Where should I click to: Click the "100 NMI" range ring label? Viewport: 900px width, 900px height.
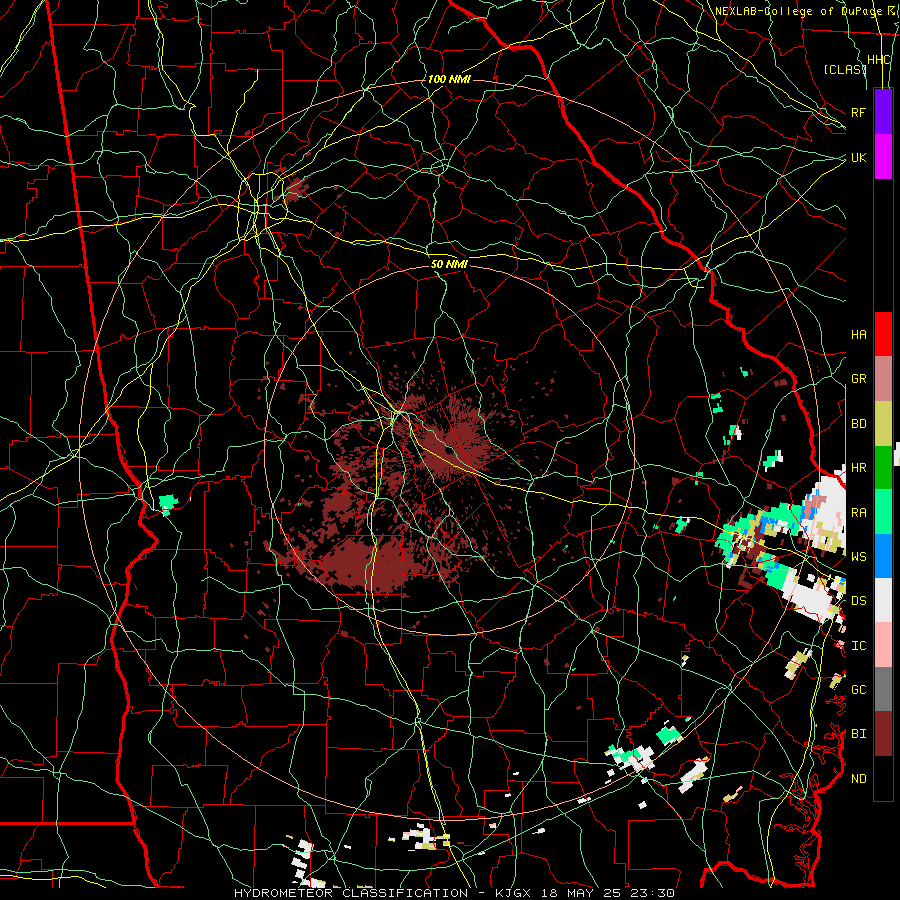(x=449, y=79)
